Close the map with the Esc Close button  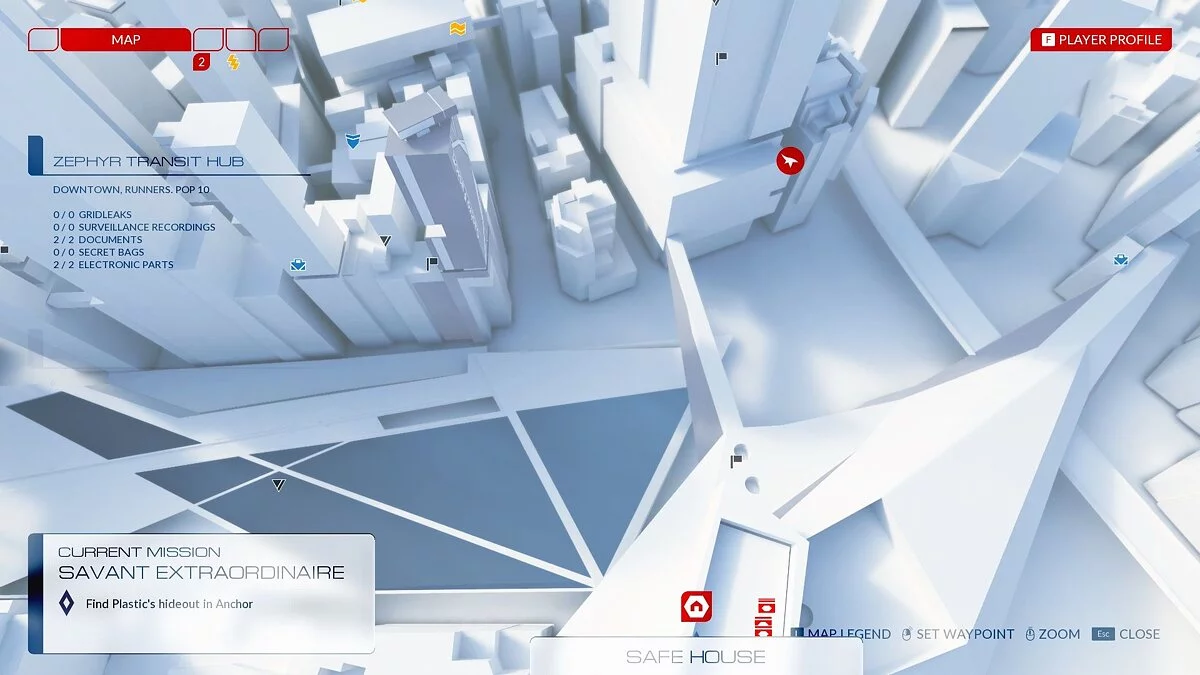(x=1126, y=634)
